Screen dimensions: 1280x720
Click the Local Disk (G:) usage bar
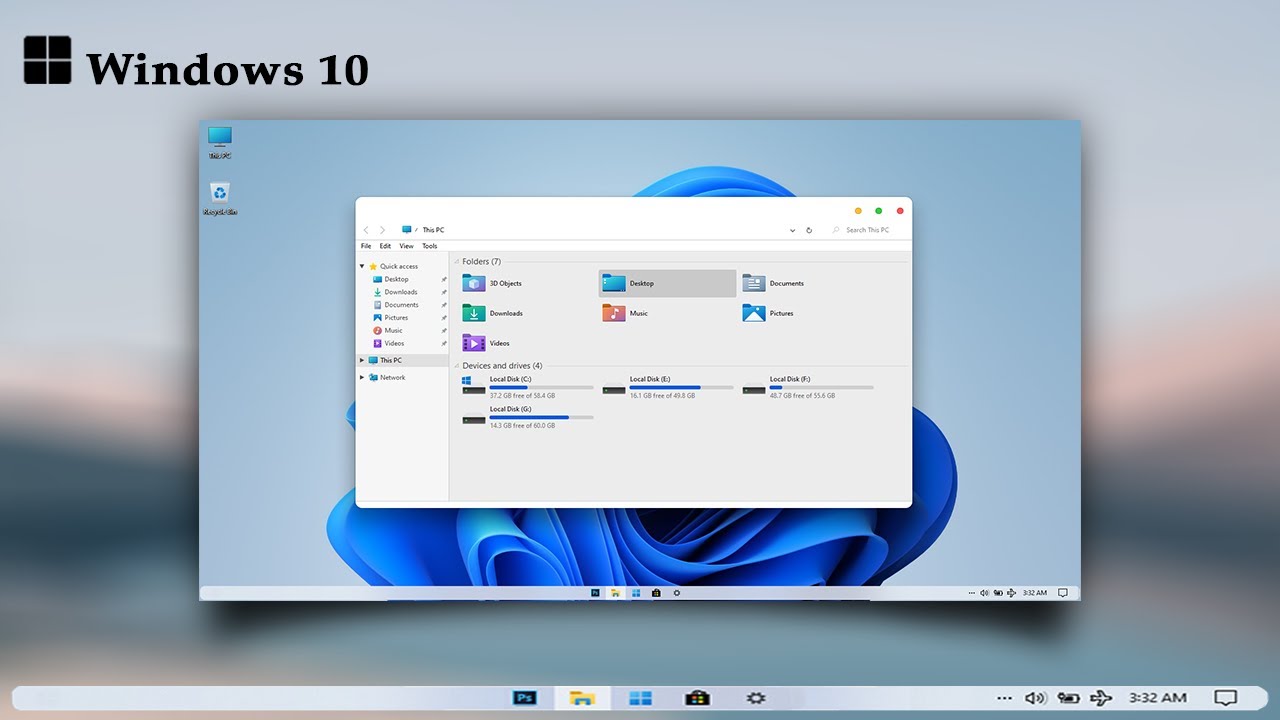(x=541, y=417)
